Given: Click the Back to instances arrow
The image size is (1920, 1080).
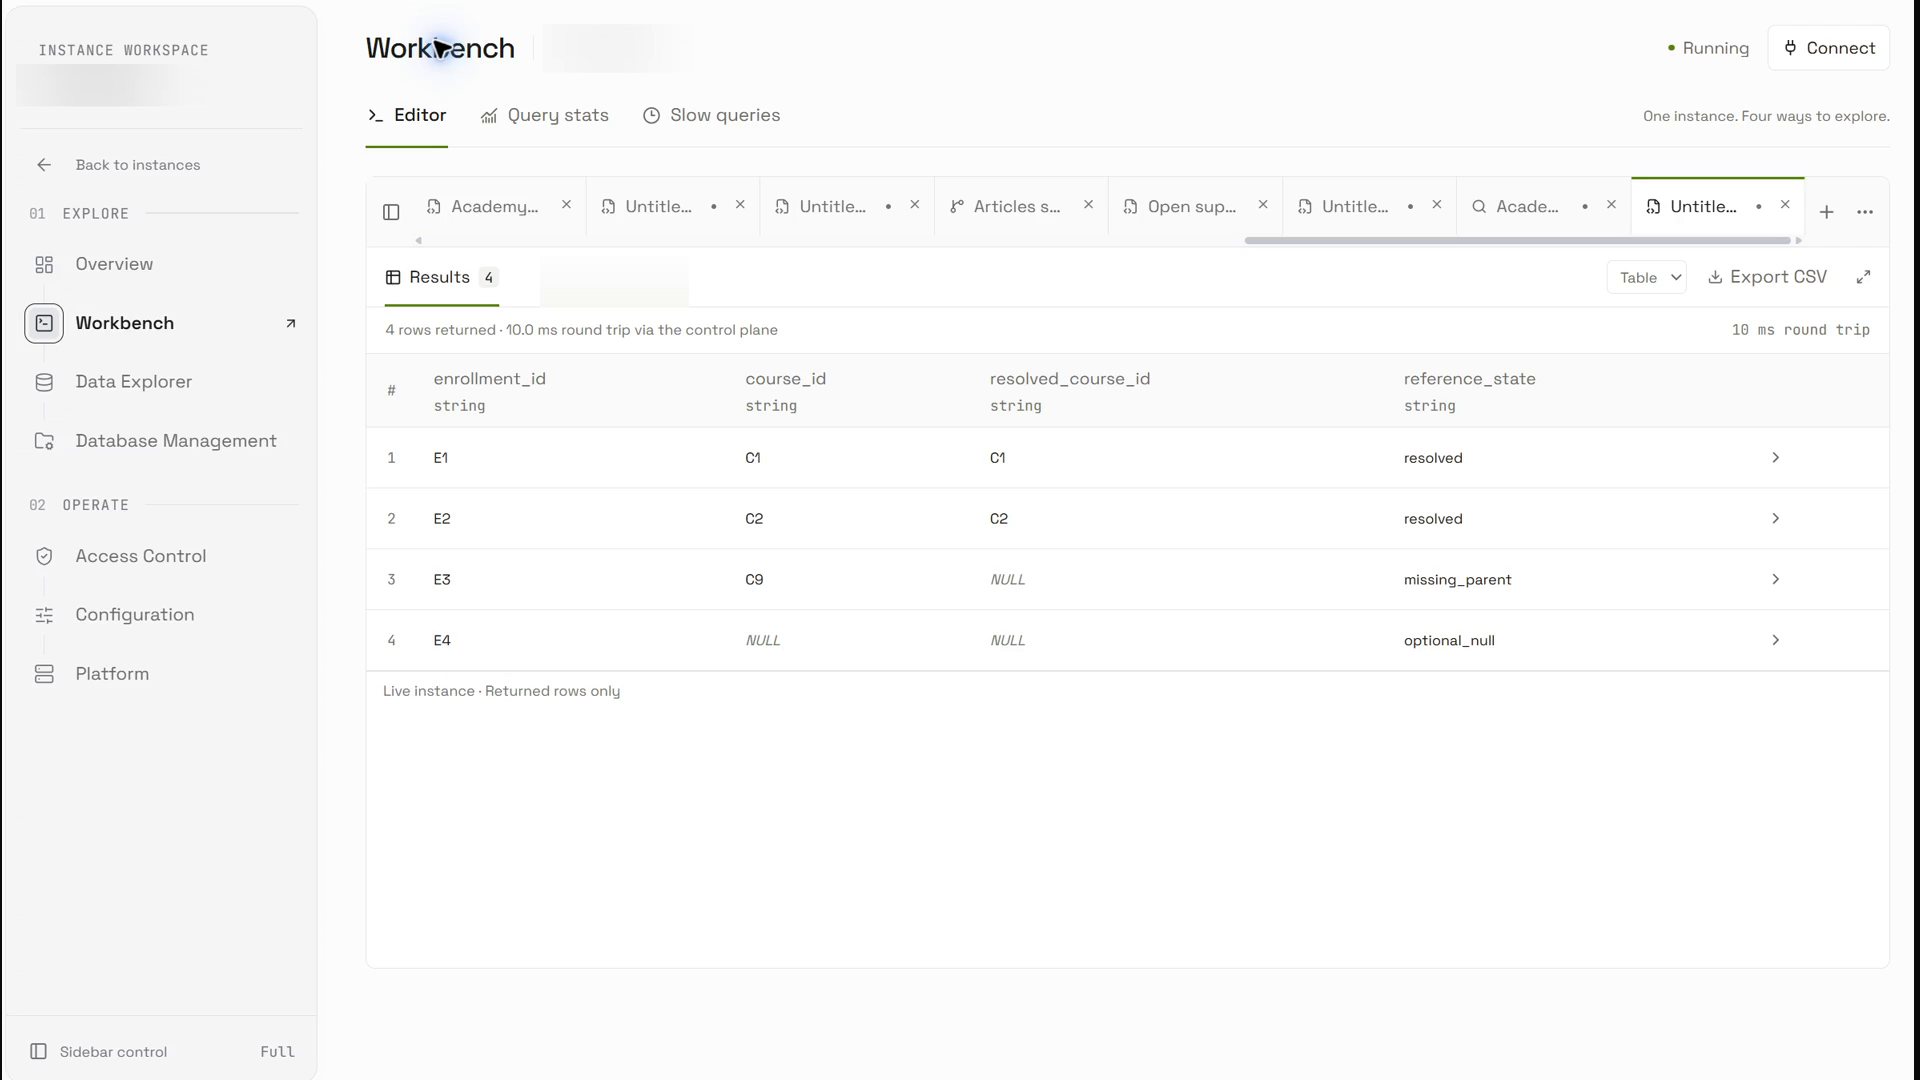Looking at the screenshot, I should [44, 165].
